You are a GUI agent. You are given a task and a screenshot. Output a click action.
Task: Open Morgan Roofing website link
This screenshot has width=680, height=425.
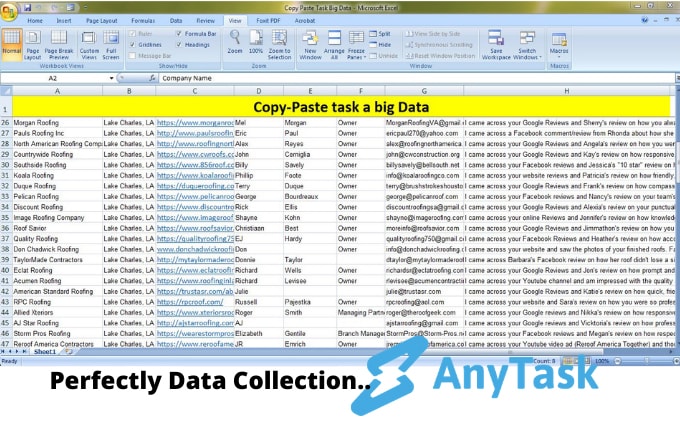coord(195,123)
